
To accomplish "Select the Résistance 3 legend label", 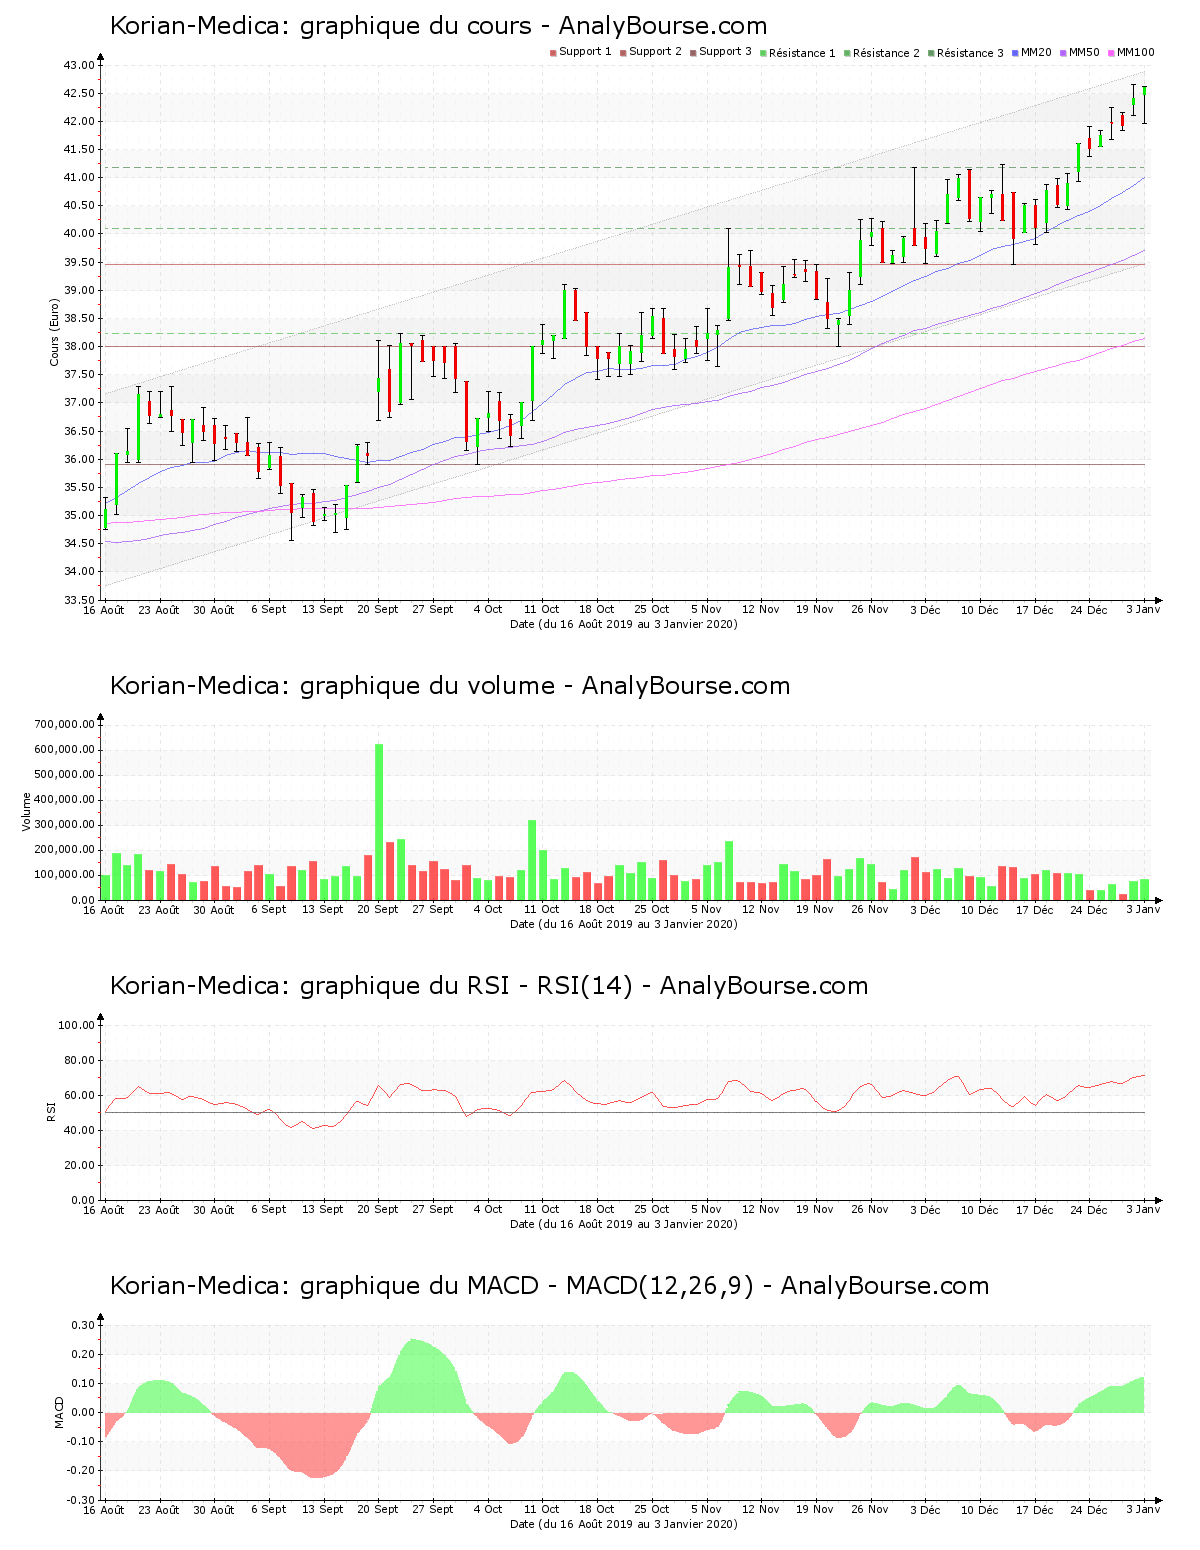I will (x=970, y=53).
